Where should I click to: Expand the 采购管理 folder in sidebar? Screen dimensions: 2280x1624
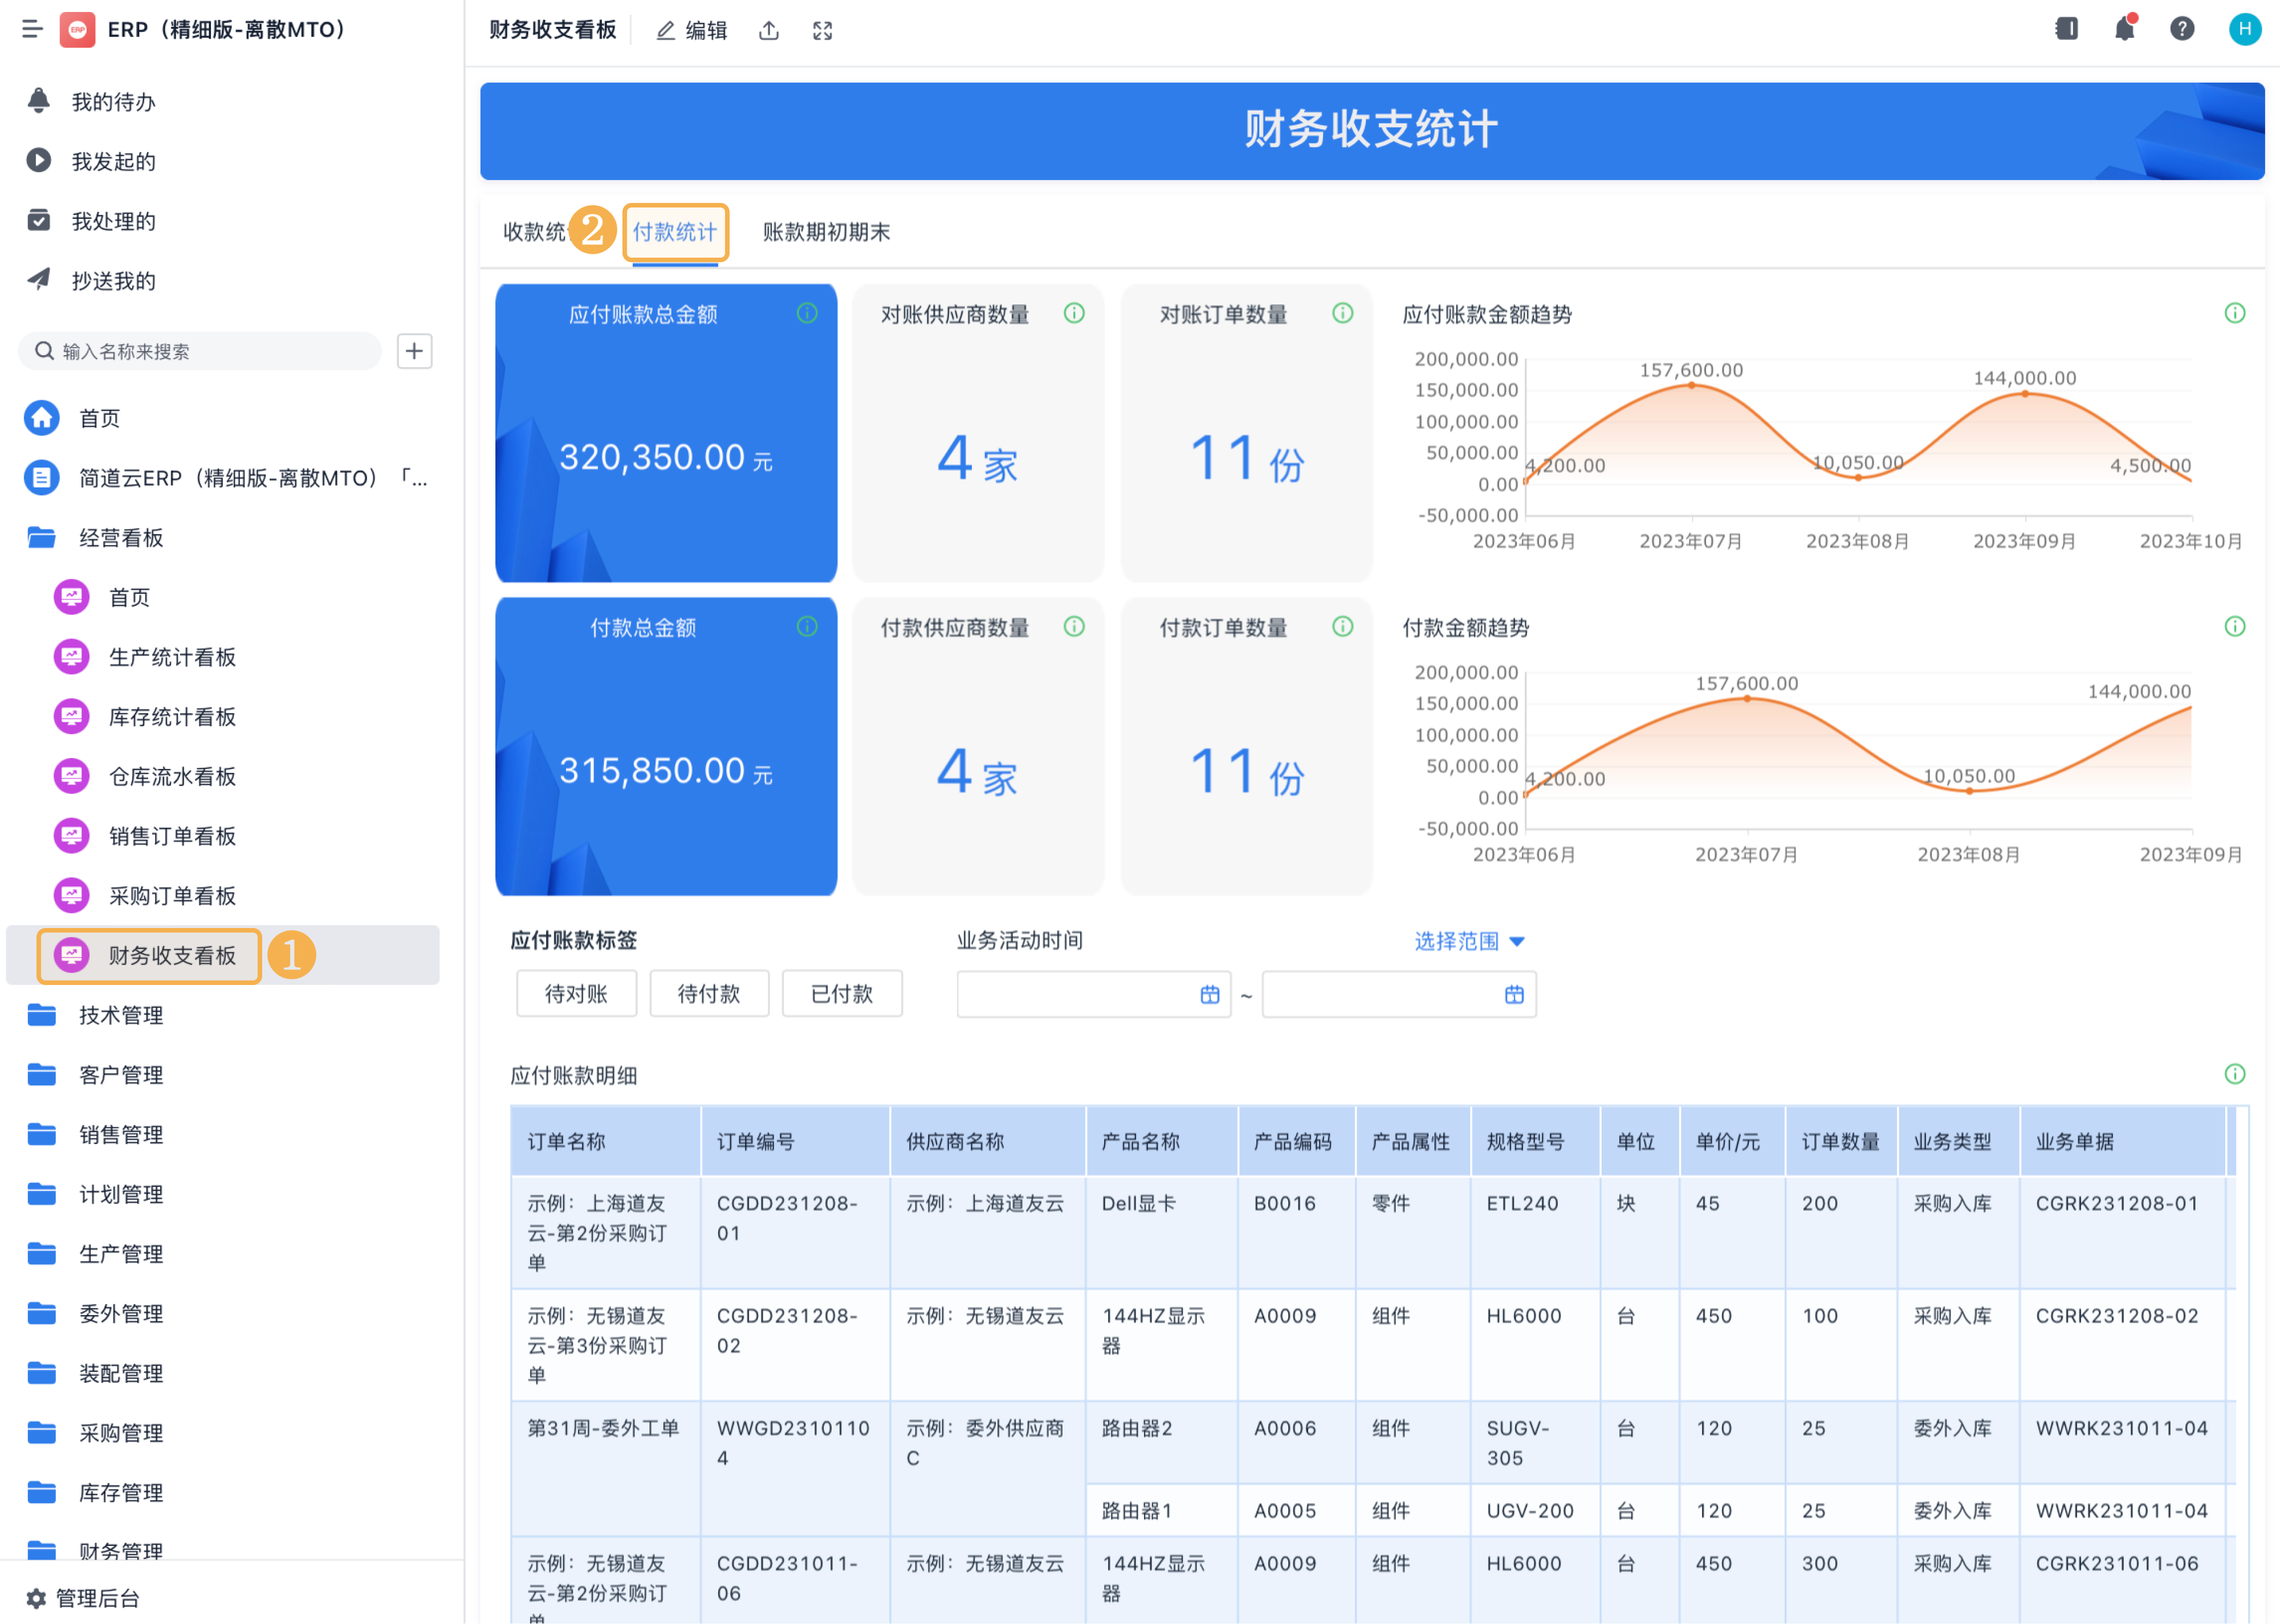click(120, 1433)
